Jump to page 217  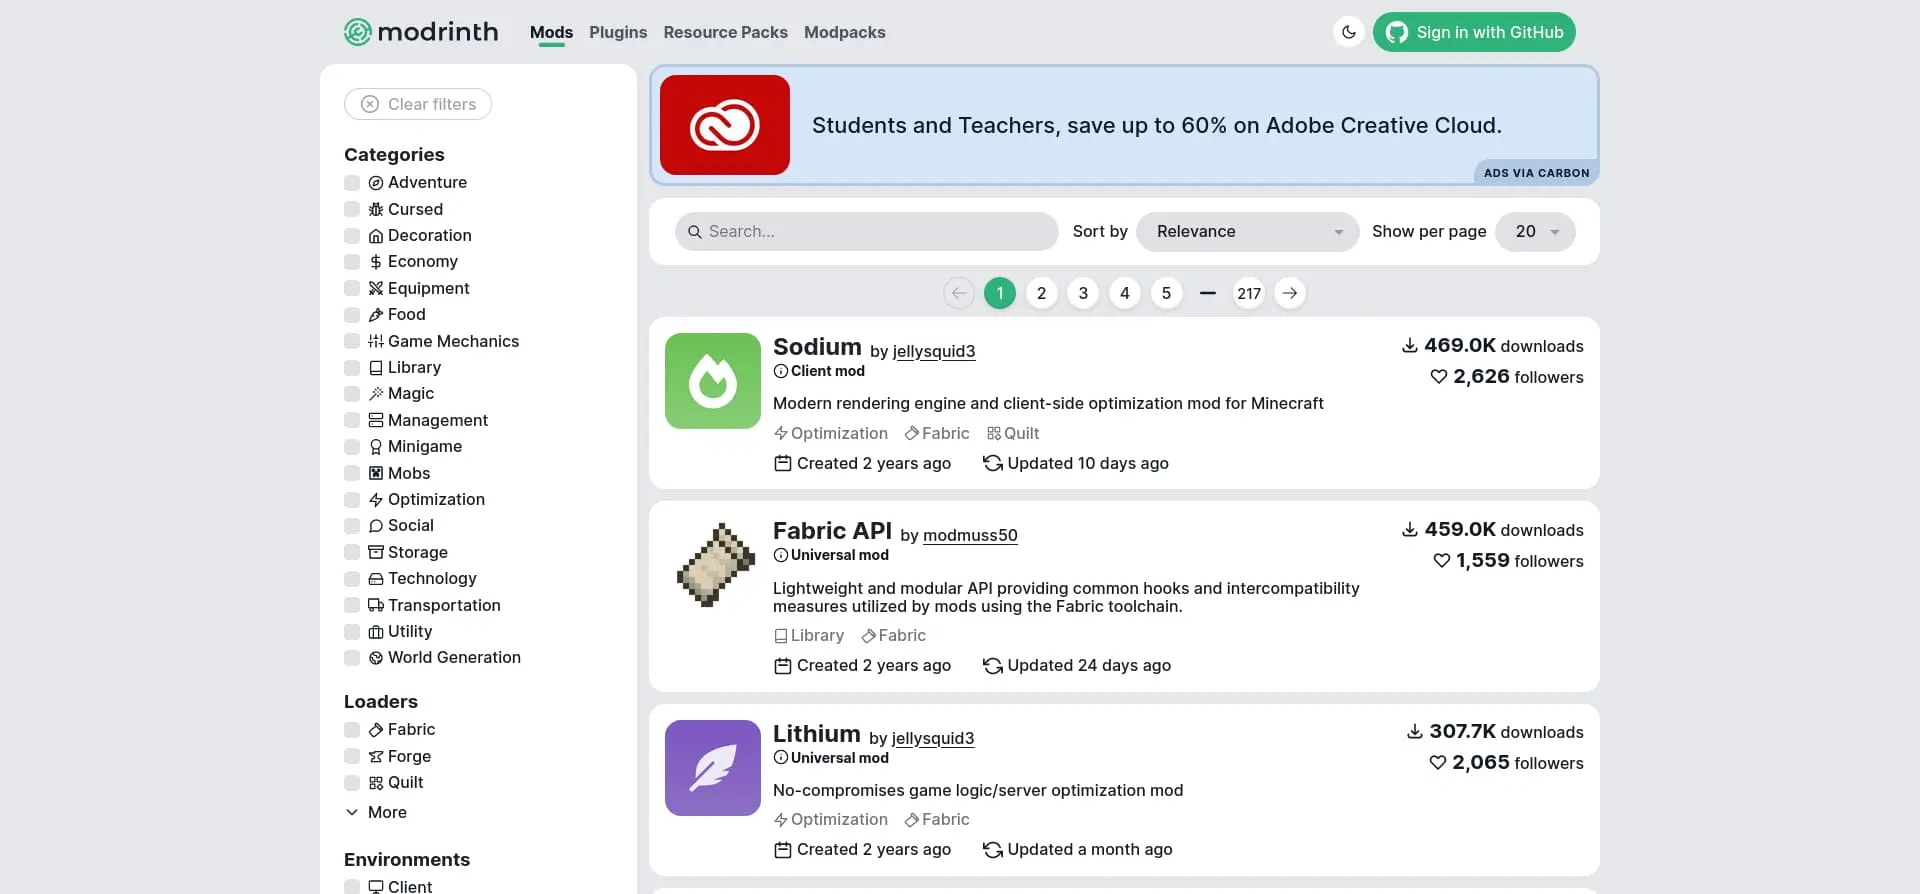[x=1248, y=293]
